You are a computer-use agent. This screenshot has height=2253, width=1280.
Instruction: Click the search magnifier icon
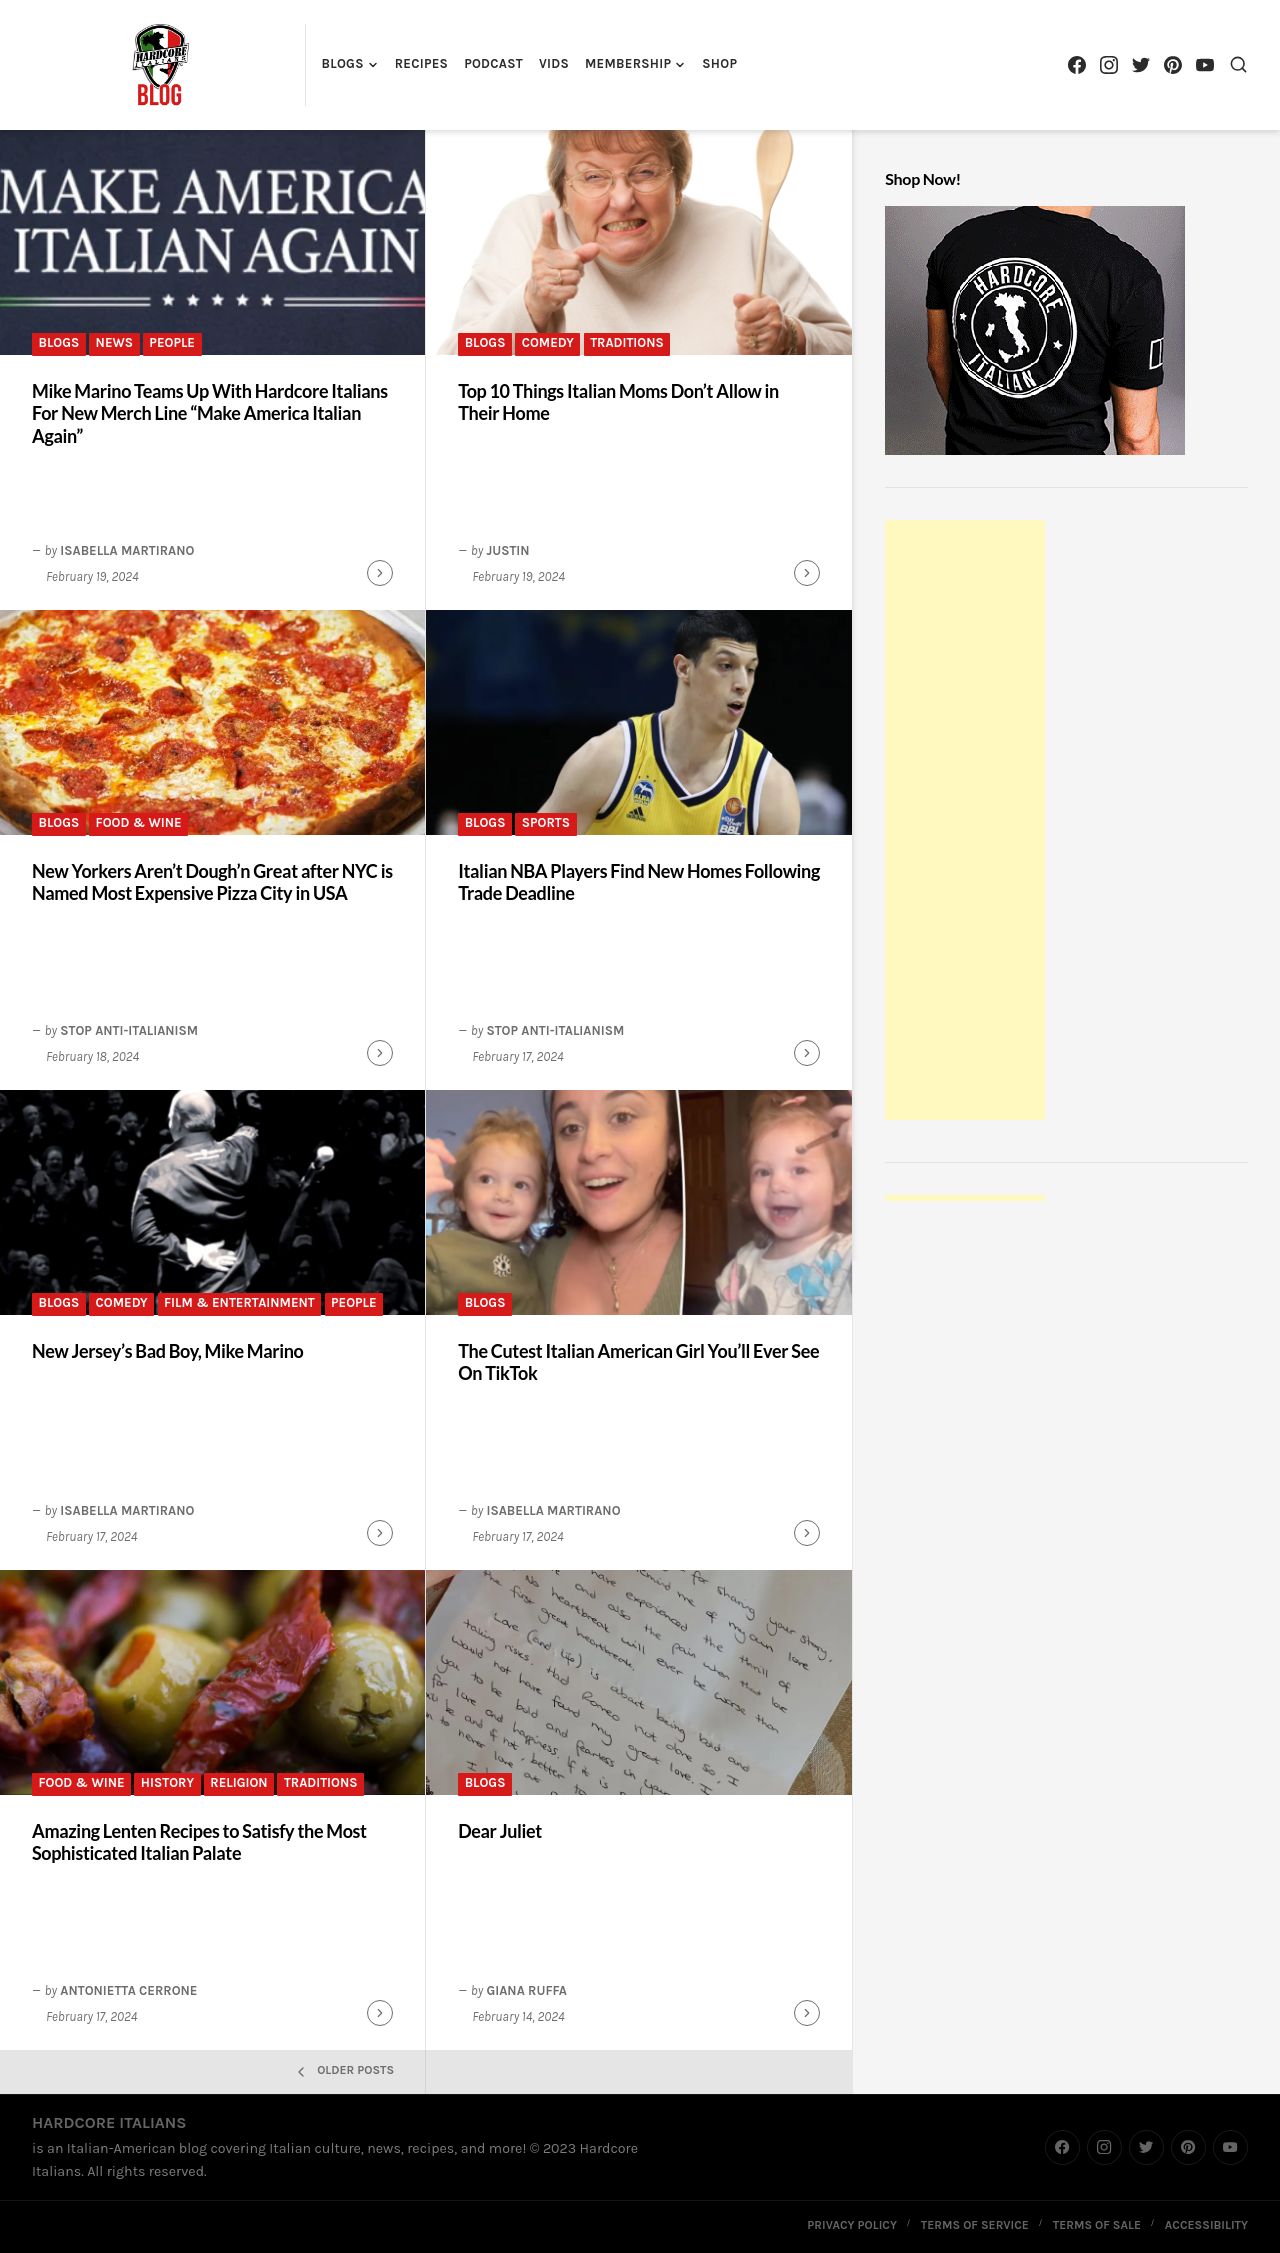point(1238,65)
